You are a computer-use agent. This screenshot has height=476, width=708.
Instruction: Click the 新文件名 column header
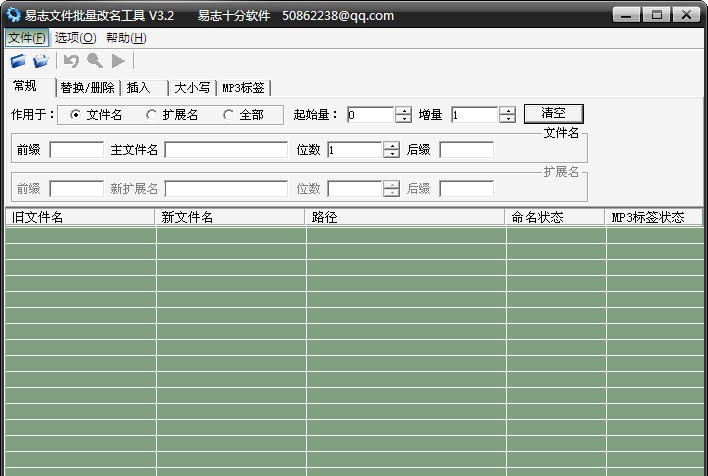point(230,217)
